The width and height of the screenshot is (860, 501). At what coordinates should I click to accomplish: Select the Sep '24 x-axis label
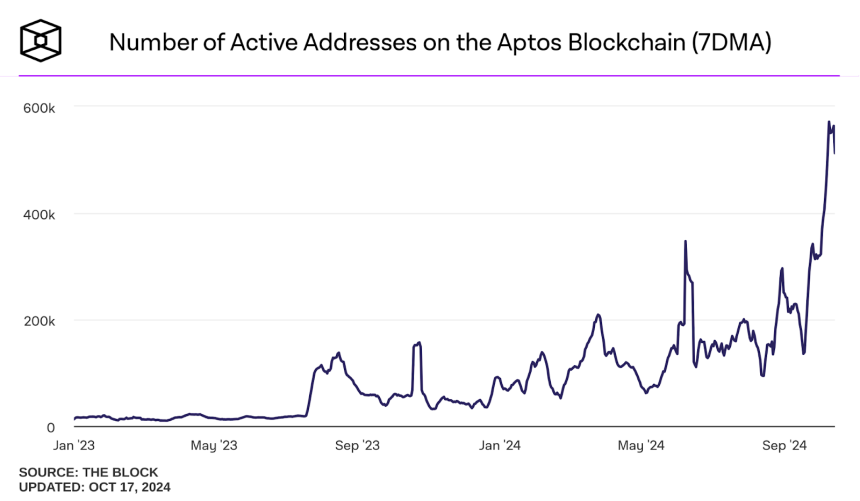pos(785,445)
